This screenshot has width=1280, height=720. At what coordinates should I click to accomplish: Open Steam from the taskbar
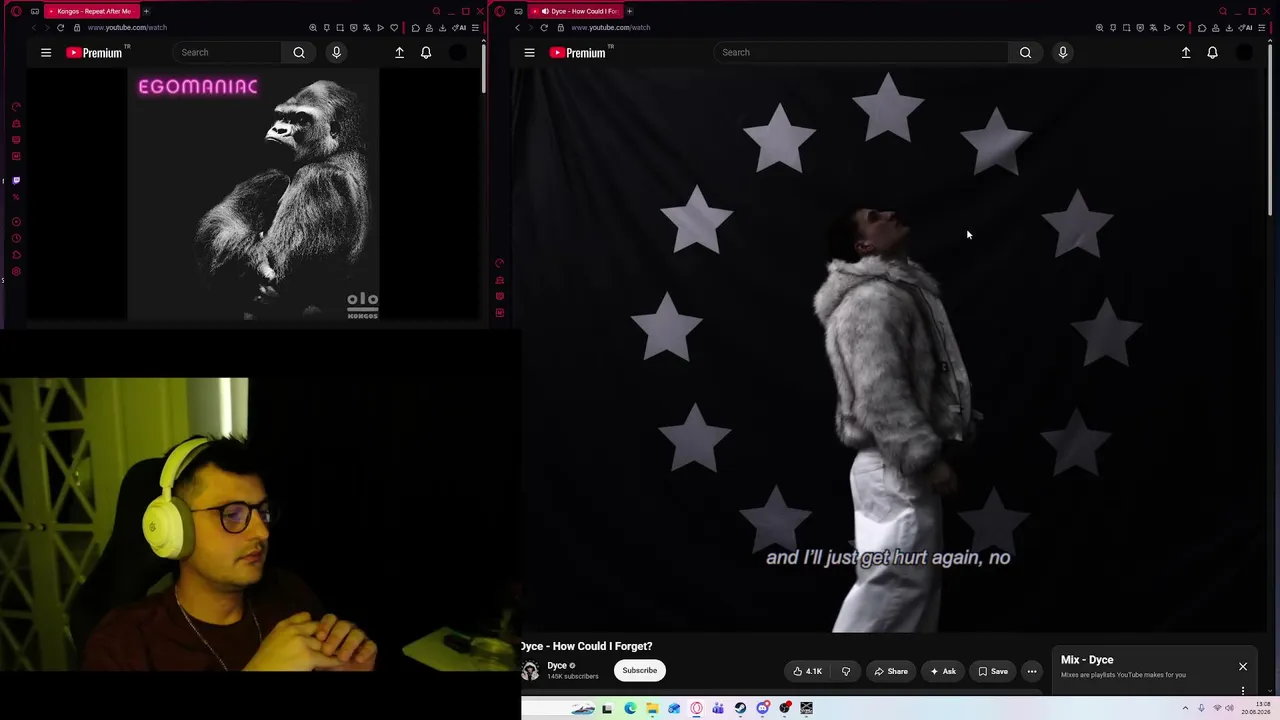(740, 708)
